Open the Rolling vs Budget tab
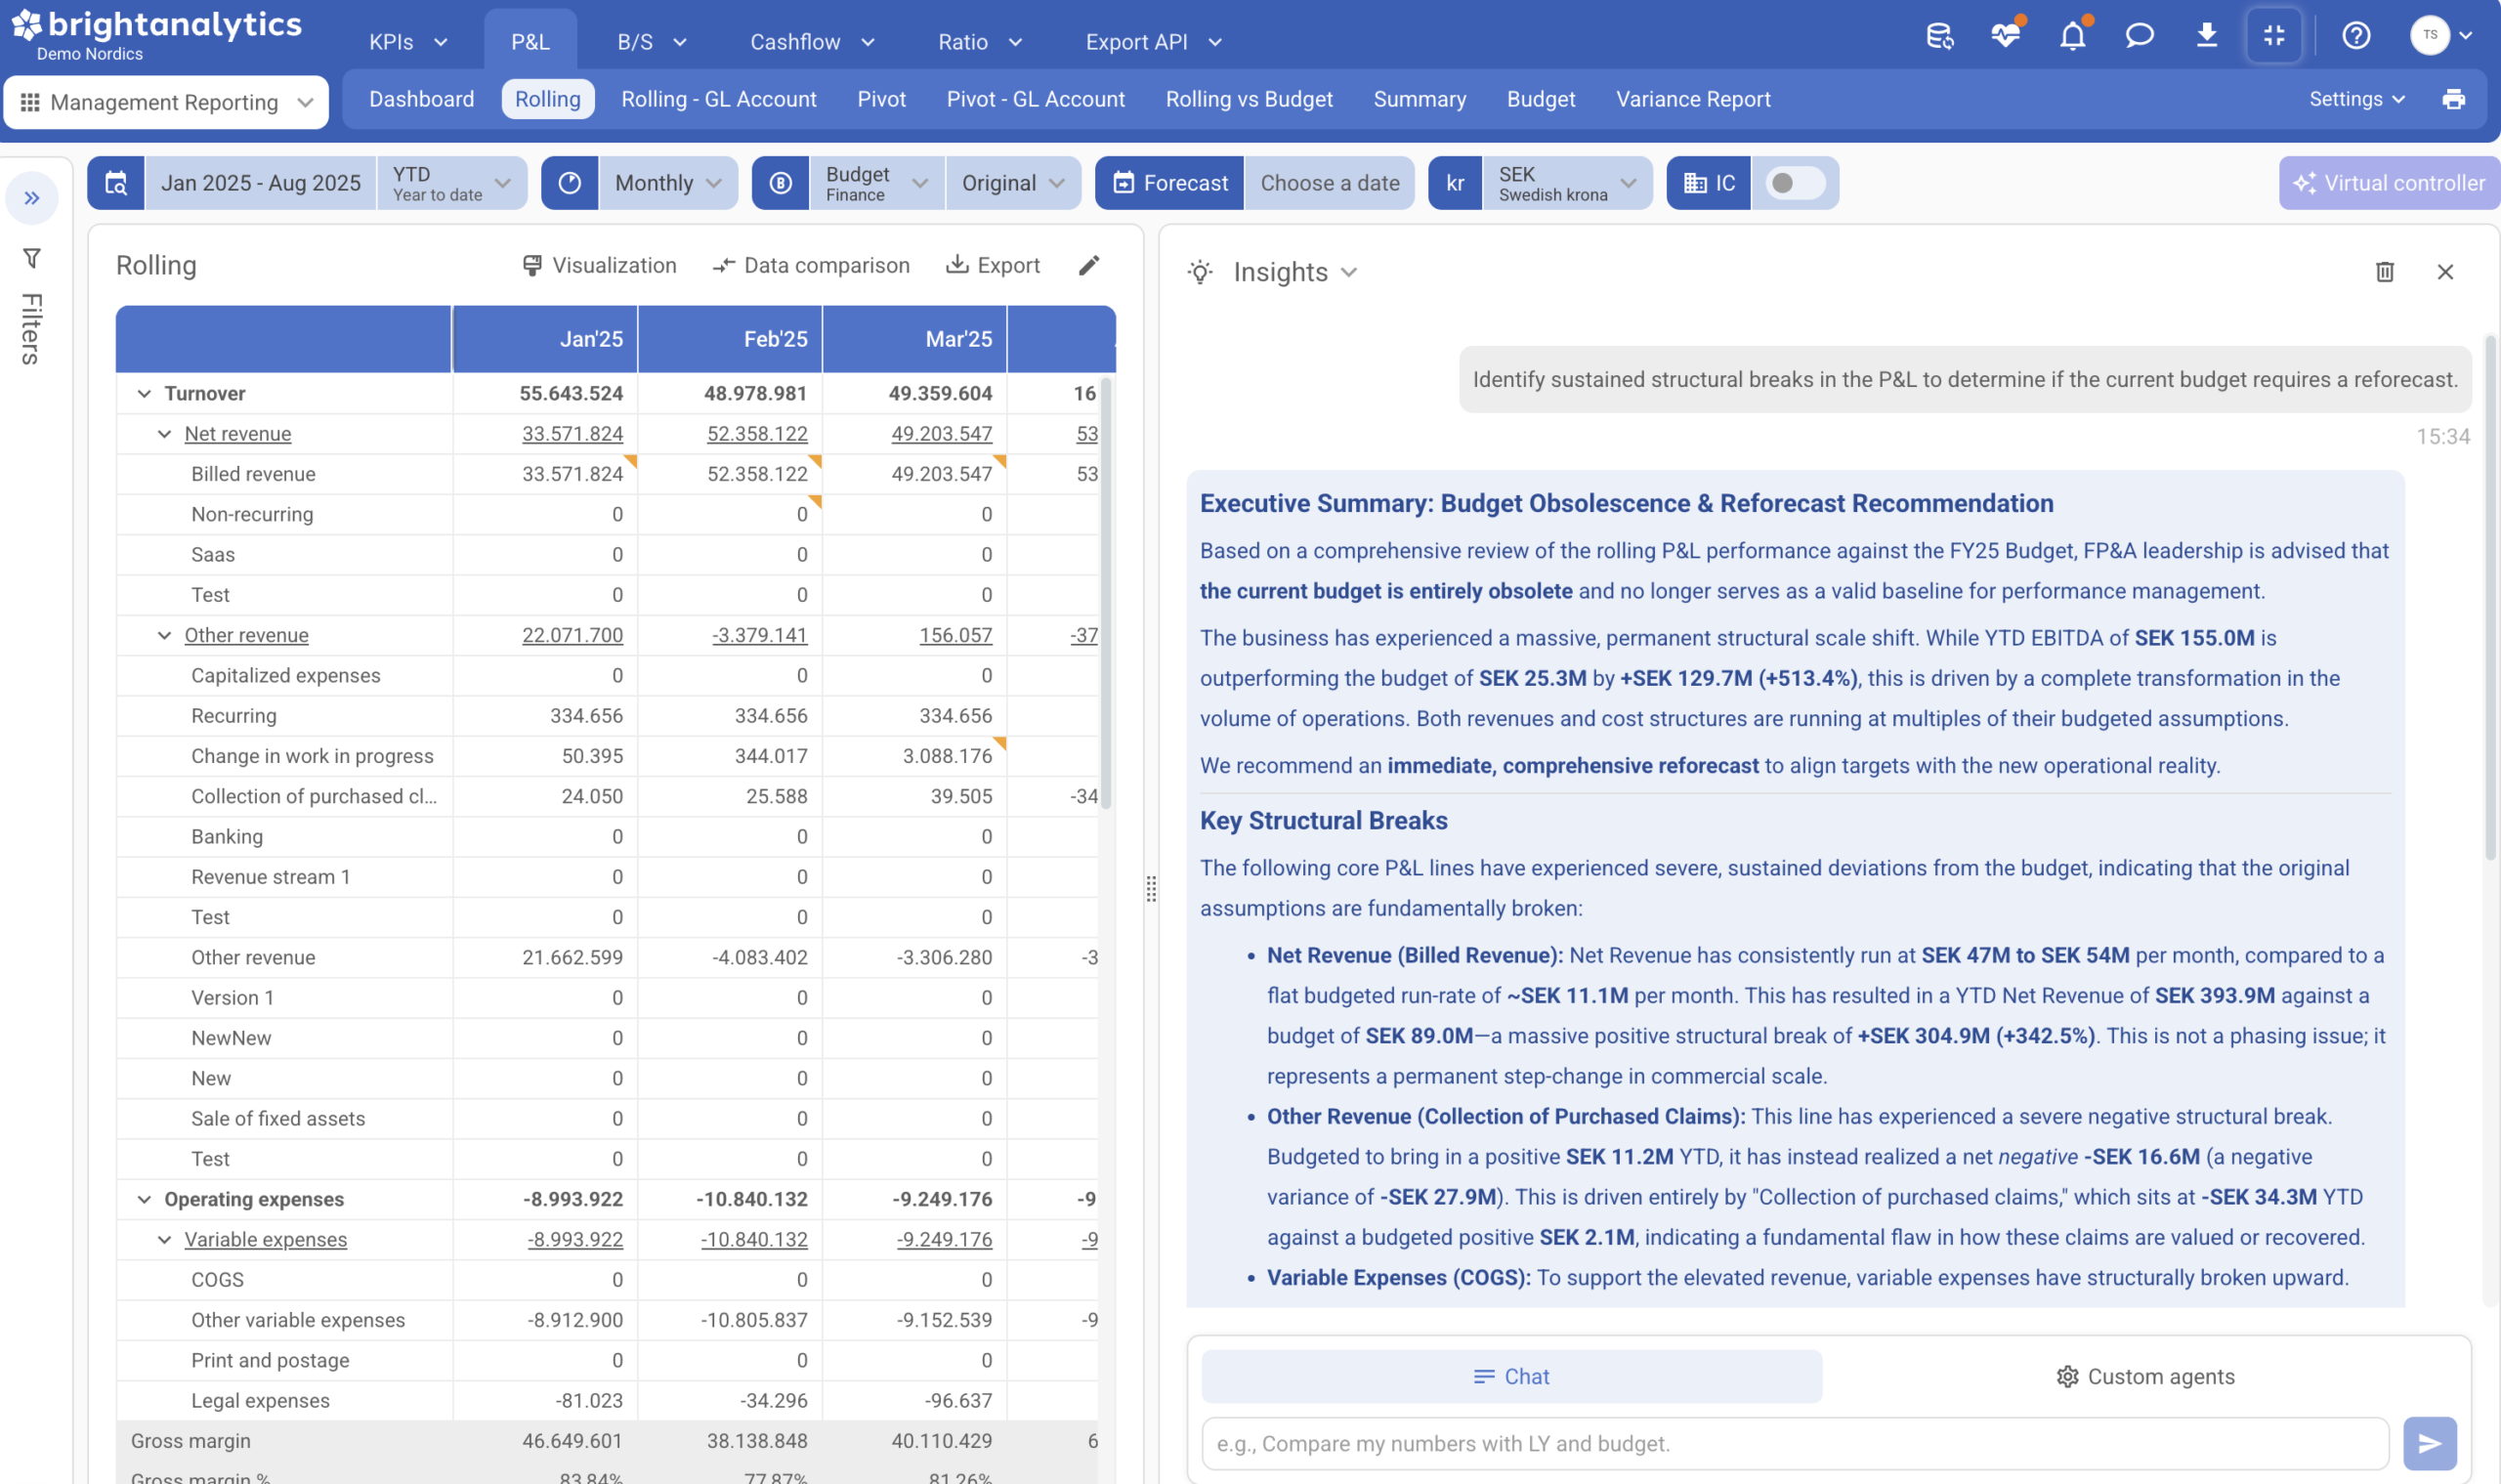Screen dimensions: 2501x1484 [x=1248, y=99]
